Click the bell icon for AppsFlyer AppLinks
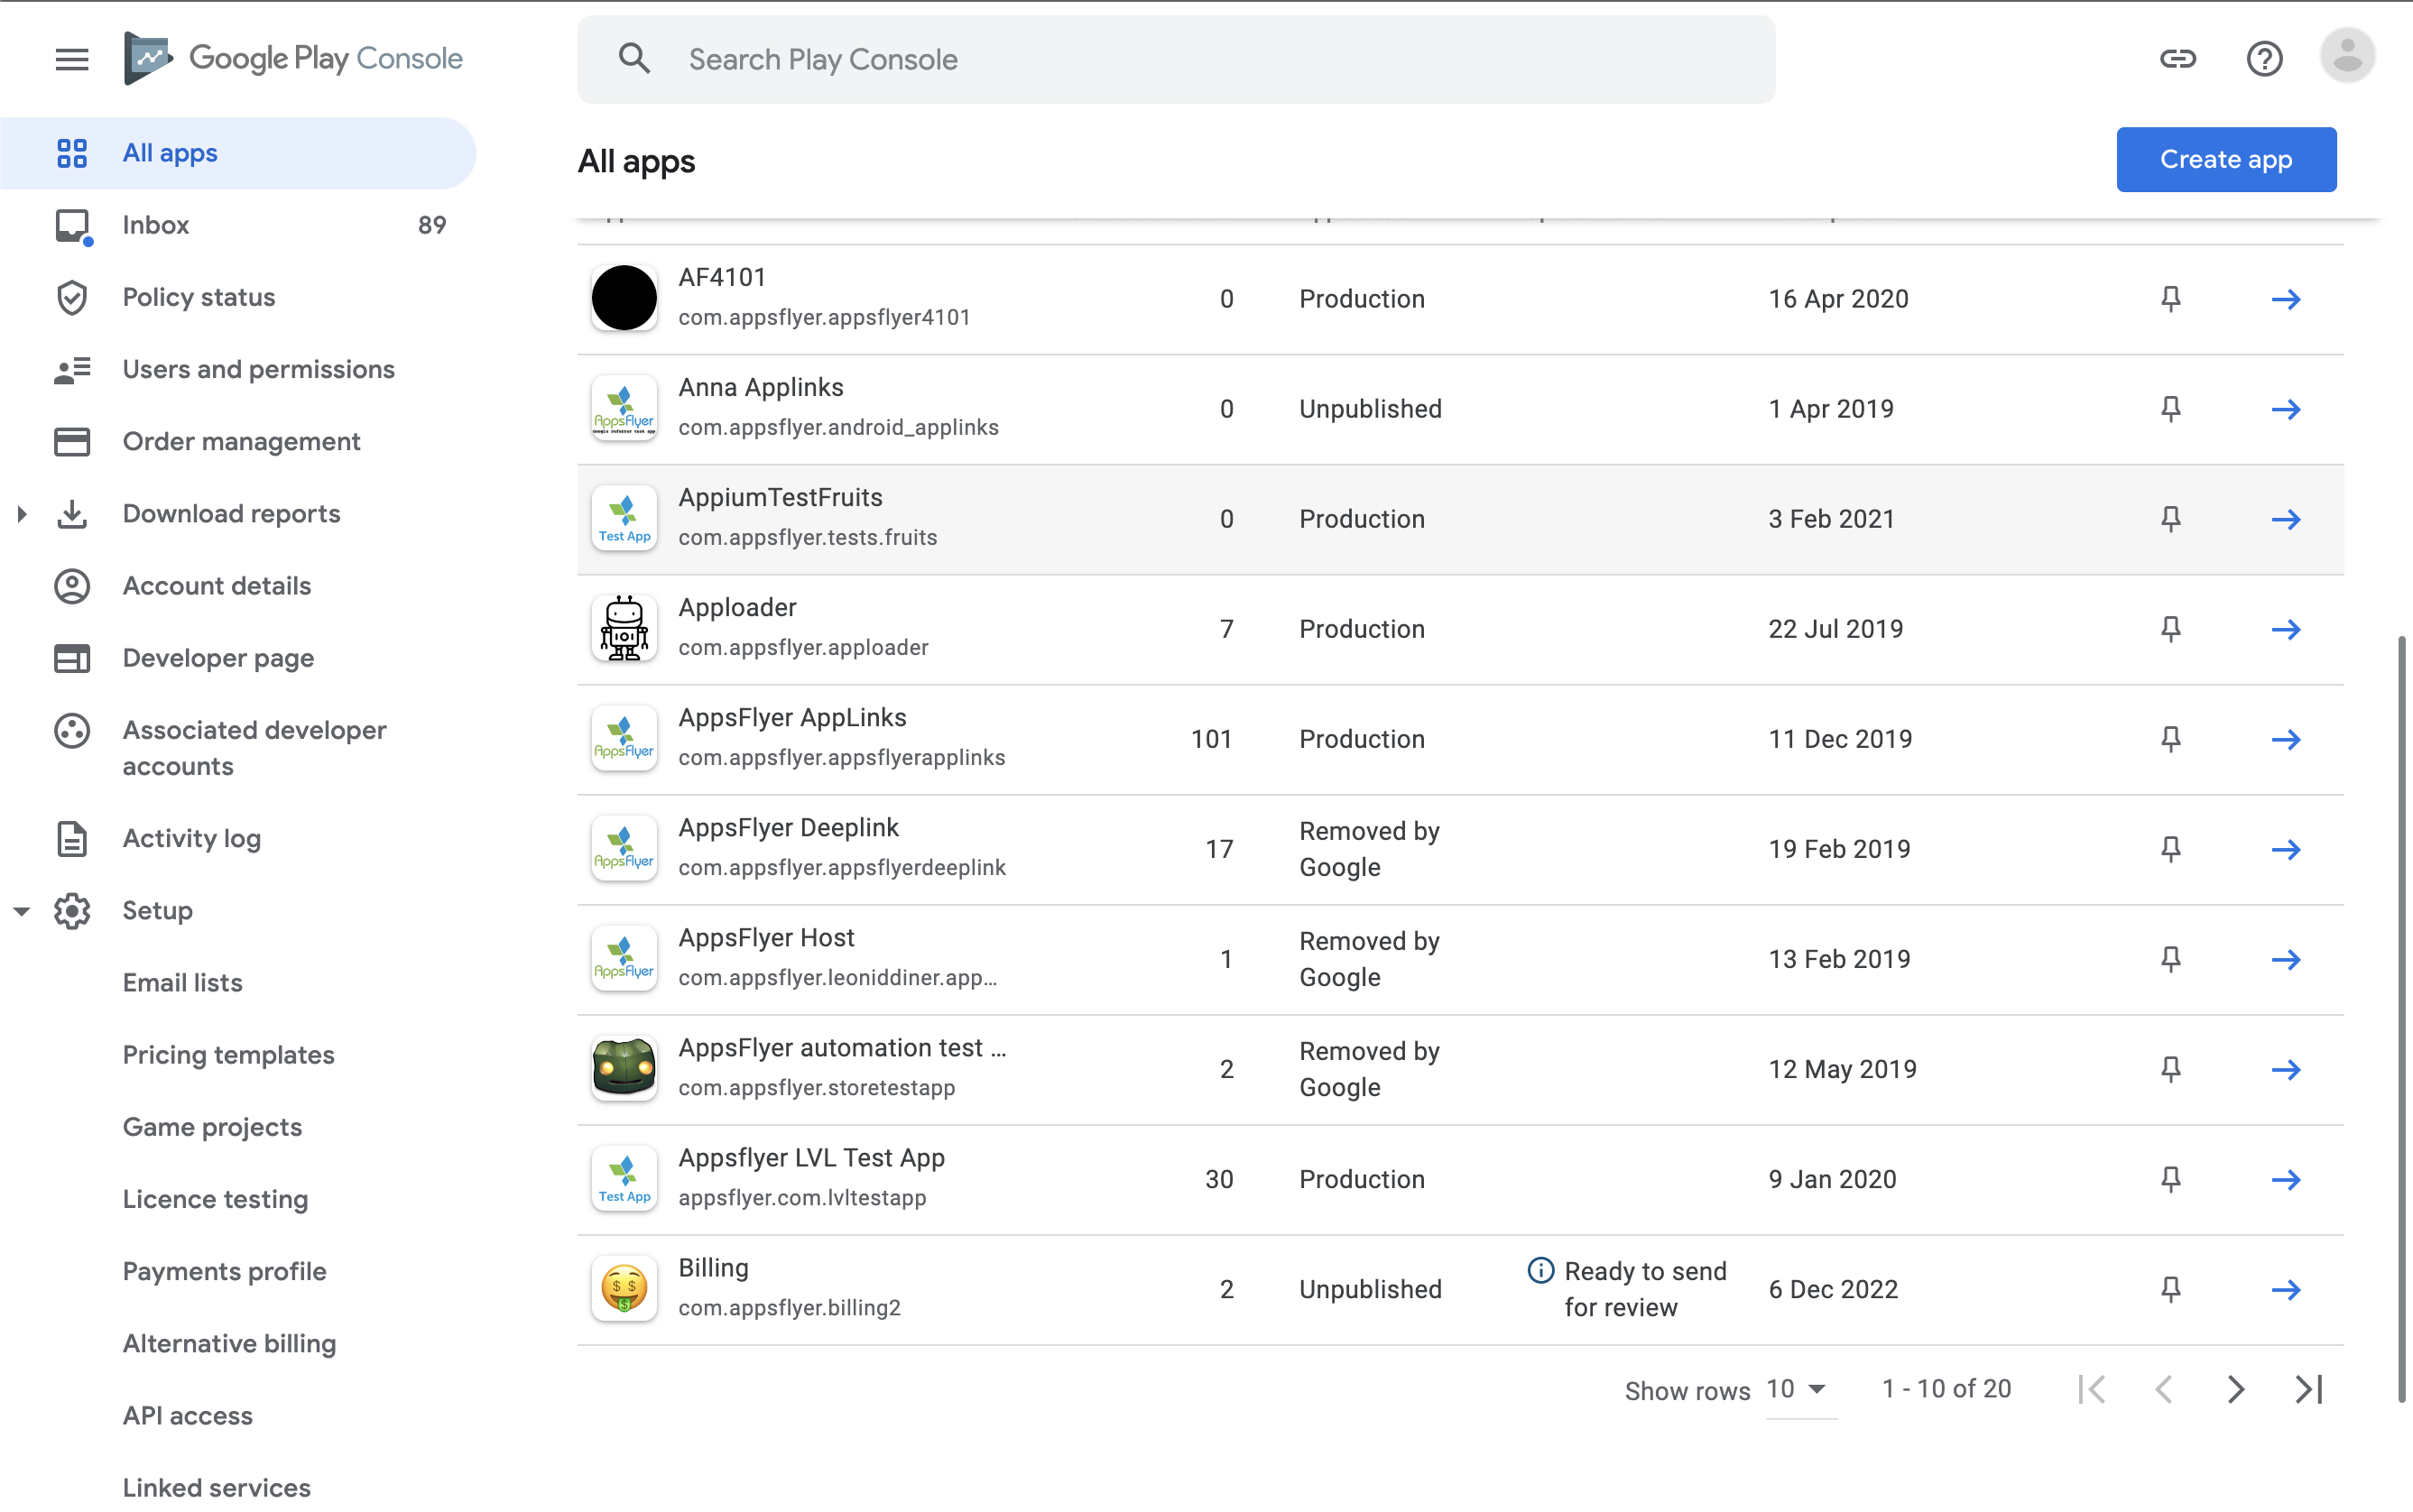The height and width of the screenshot is (1512, 2413). 2169,739
